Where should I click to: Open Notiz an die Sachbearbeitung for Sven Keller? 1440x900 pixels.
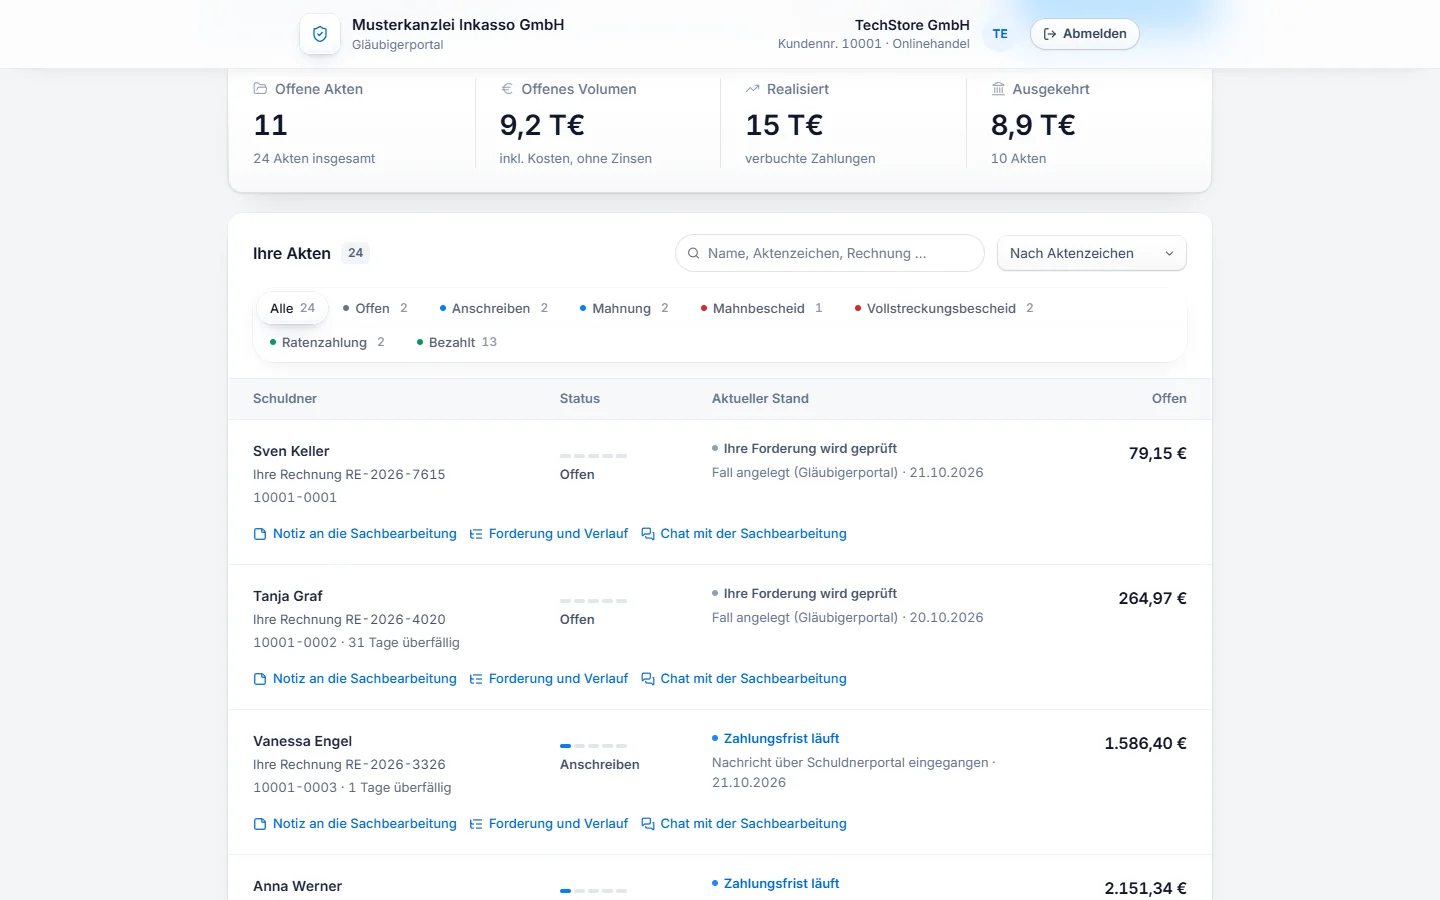[355, 534]
